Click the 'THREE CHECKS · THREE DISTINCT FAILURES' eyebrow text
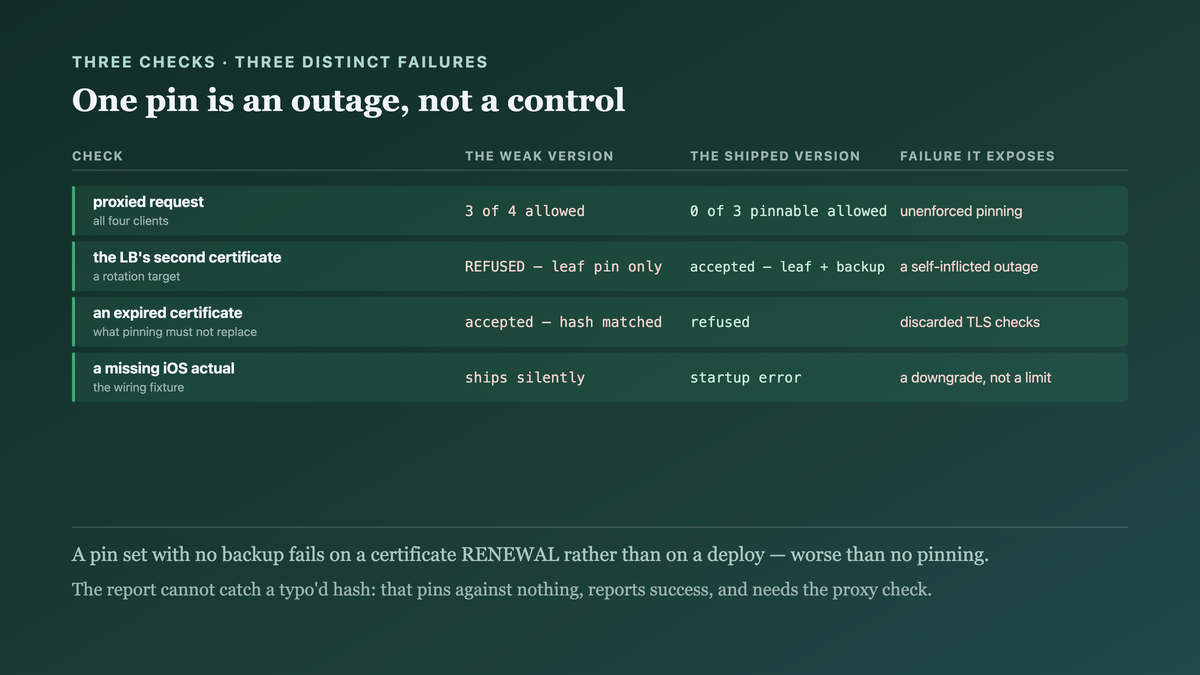The height and width of the screenshot is (675, 1200). click(x=280, y=62)
